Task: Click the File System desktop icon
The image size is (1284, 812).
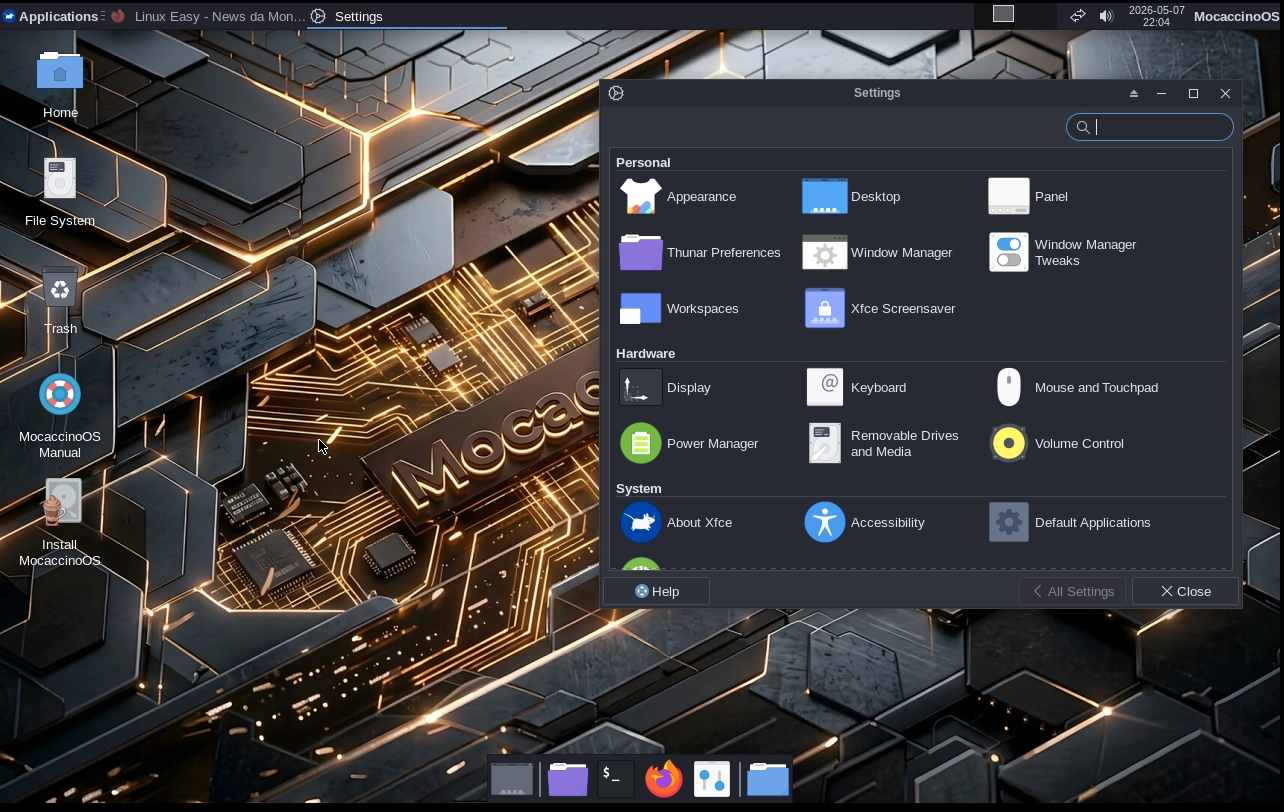Action: click(60, 192)
